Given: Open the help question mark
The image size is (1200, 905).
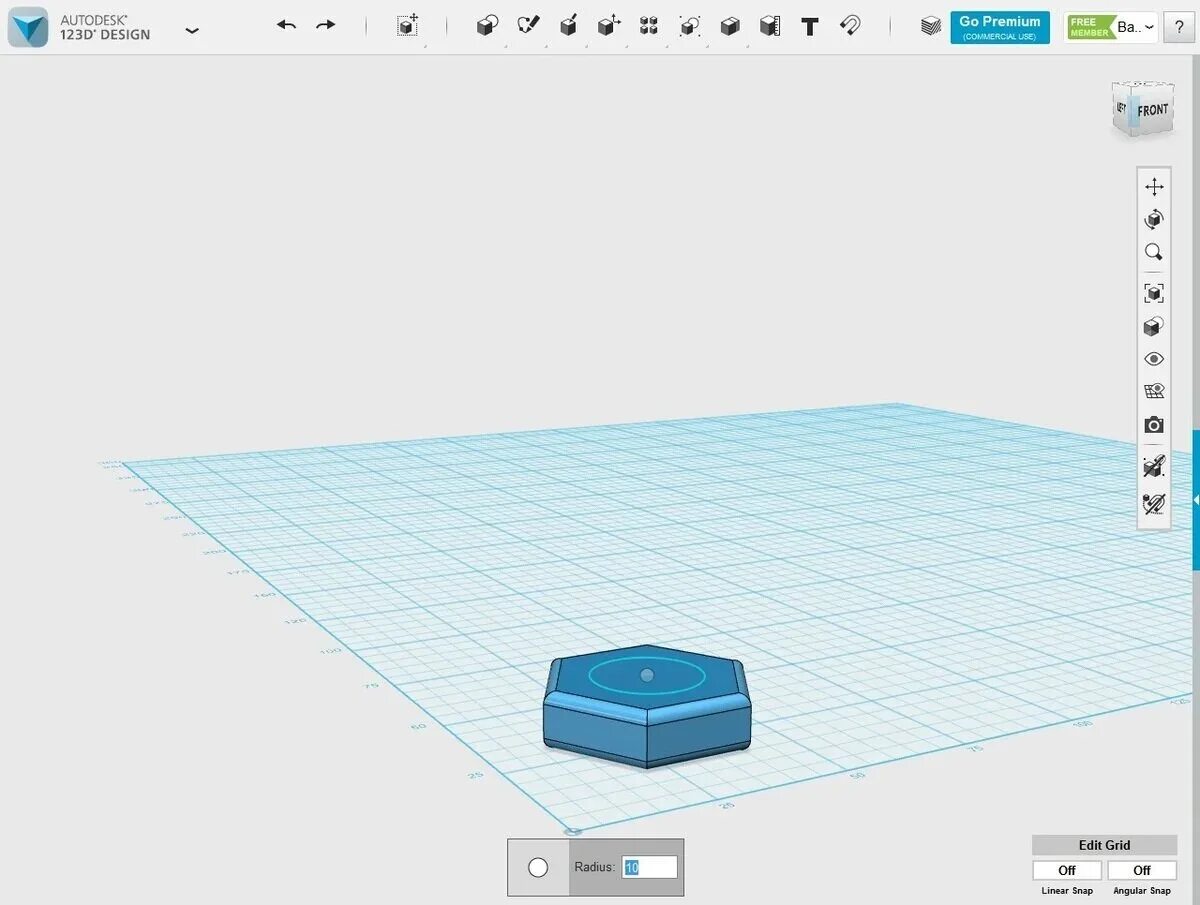Looking at the screenshot, I should pyautogui.click(x=1179, y=28).
